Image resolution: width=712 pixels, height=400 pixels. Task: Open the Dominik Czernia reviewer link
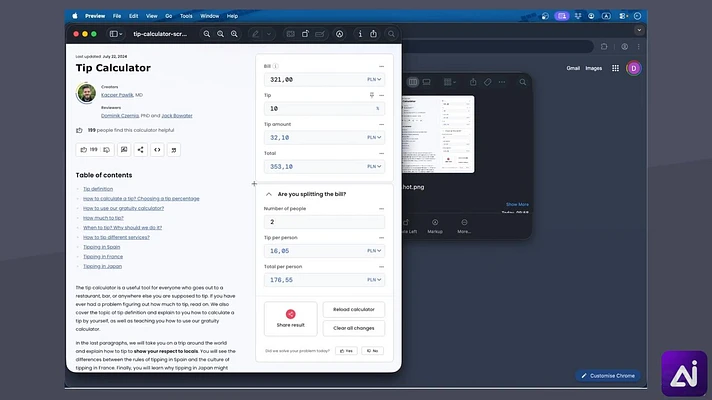120,116
